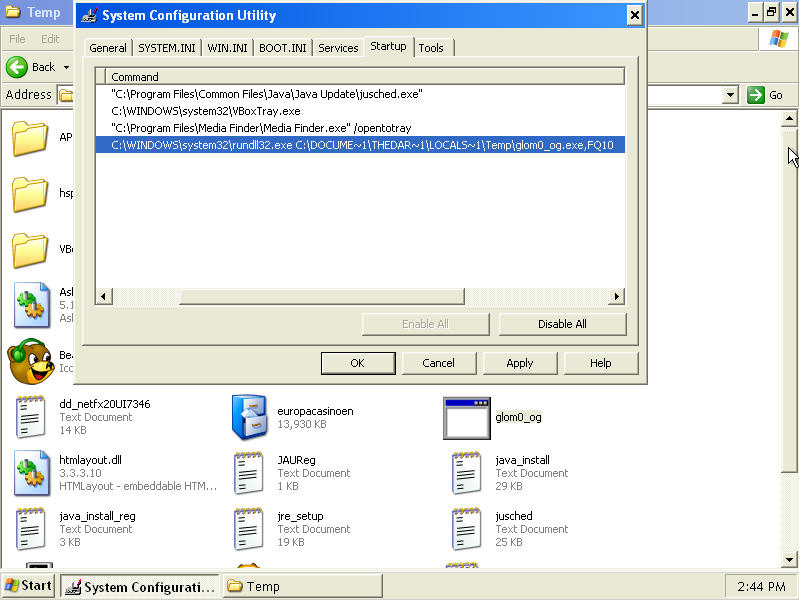
Task: Switch to the General tab
Action: coord(108,48)
